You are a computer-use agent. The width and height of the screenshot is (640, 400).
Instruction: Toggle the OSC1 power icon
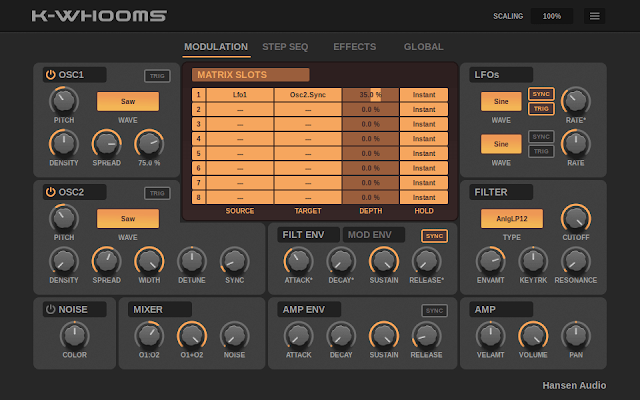(x=50, y=75)
